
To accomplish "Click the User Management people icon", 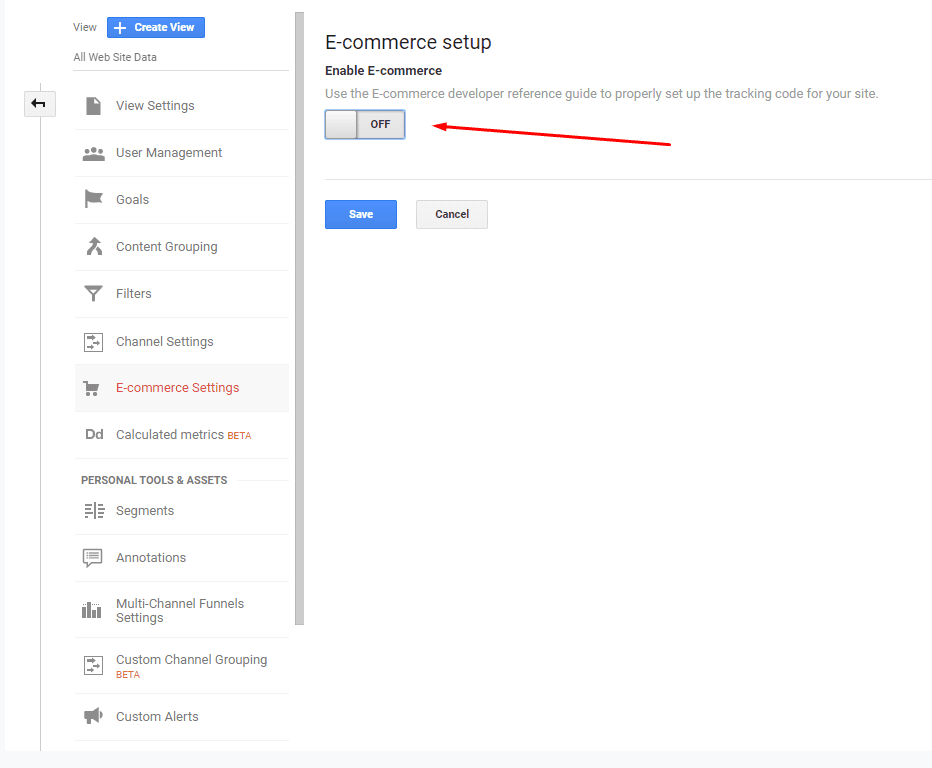I will click(93, 153).
